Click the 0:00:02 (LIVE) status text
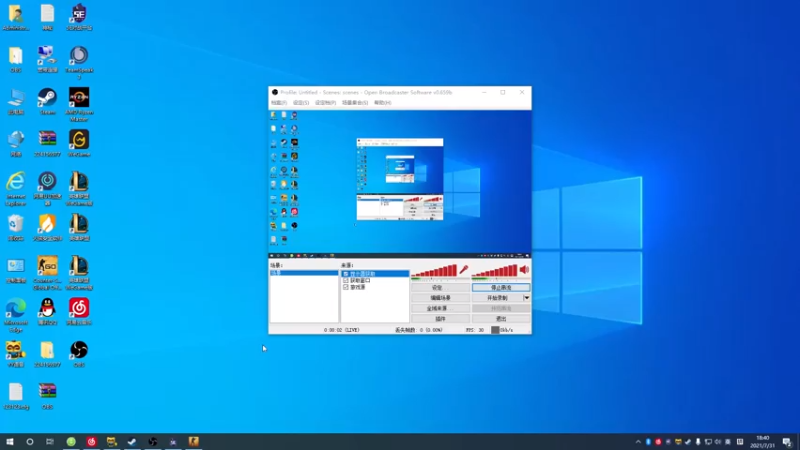Image resolution: width=800 pixels, height=450 pixels. 341,330
